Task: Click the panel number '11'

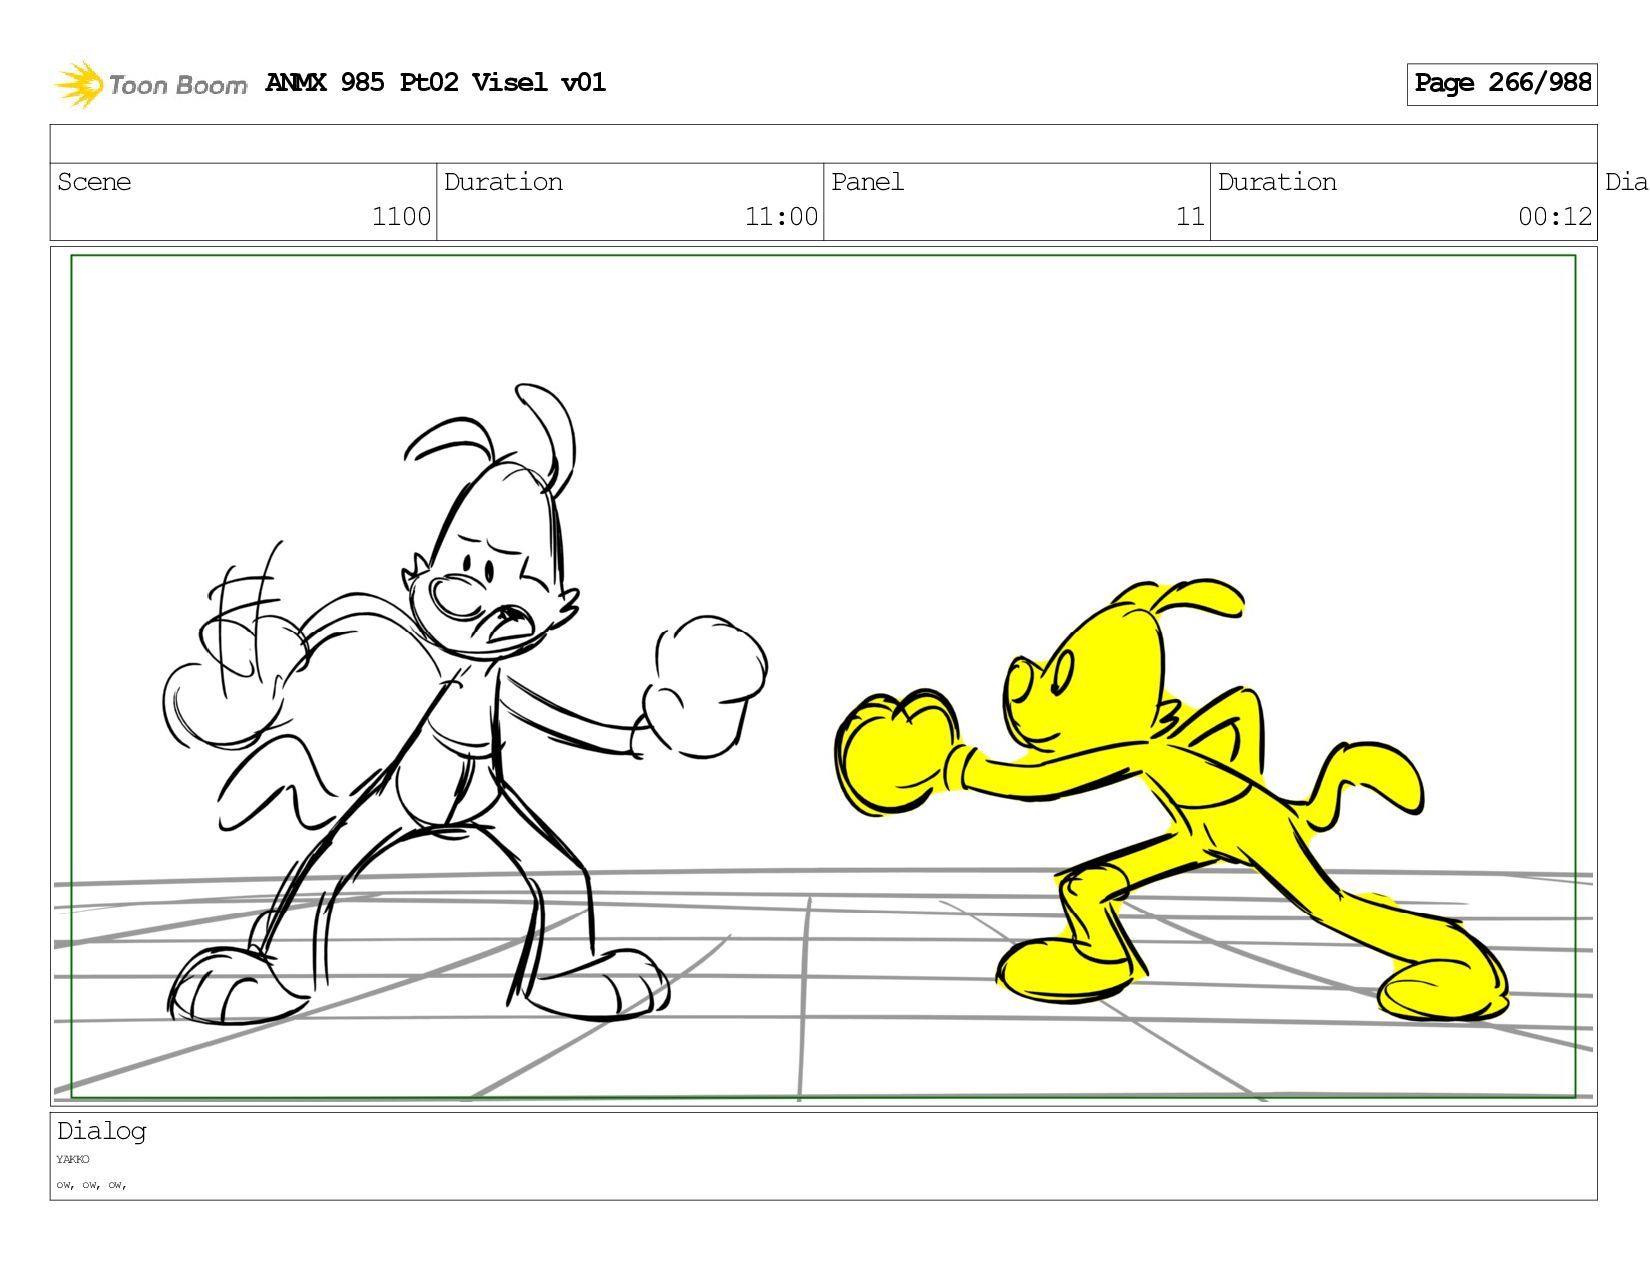Action: [1190, 217]
